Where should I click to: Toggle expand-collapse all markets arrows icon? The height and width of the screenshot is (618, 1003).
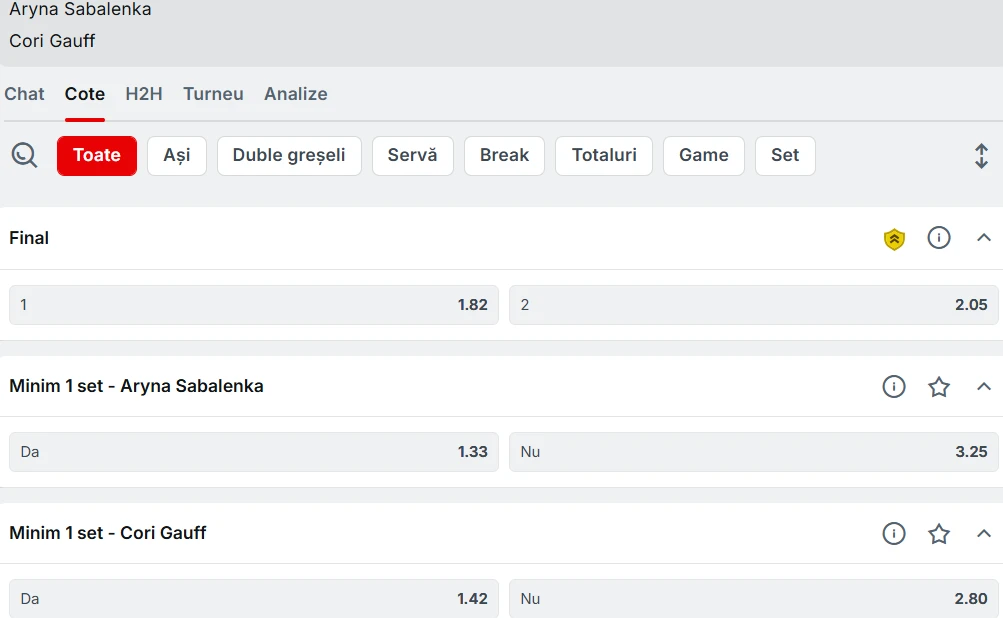tap(981, 155)
